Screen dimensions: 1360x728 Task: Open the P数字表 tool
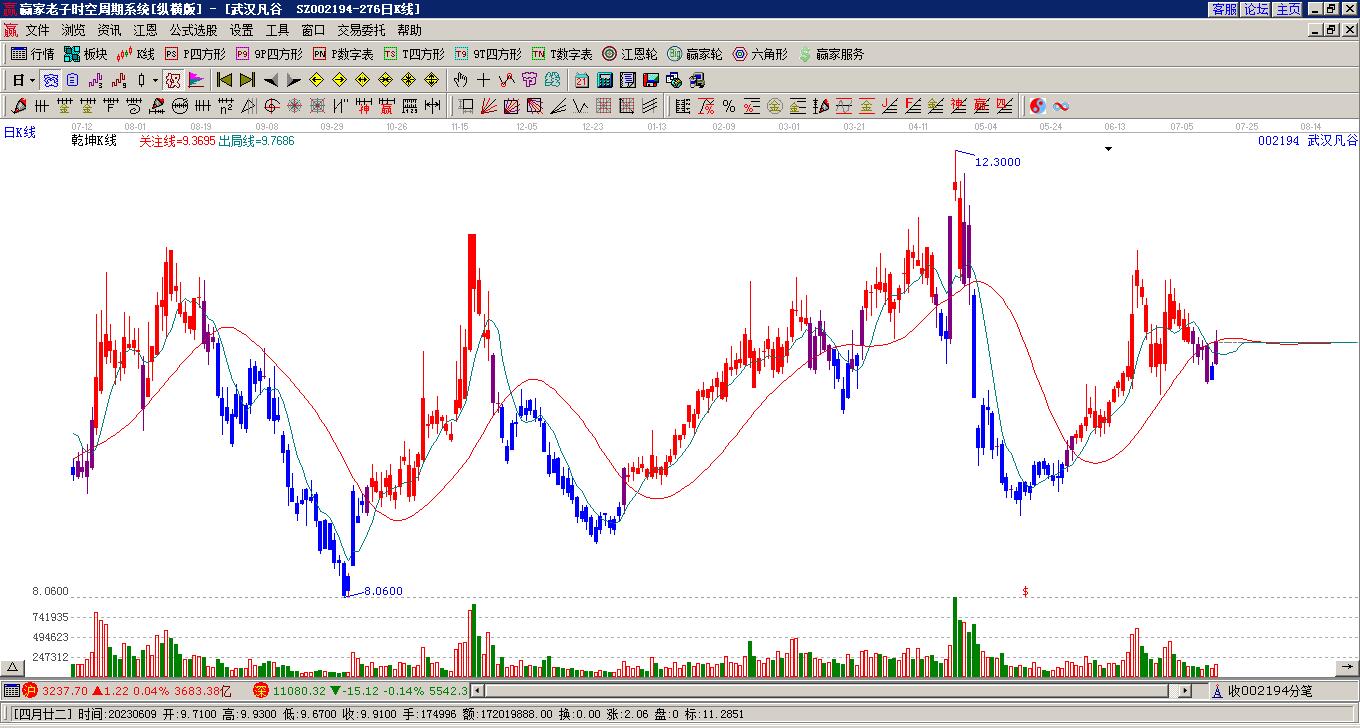pyautogui.click(x=343, y=54)
